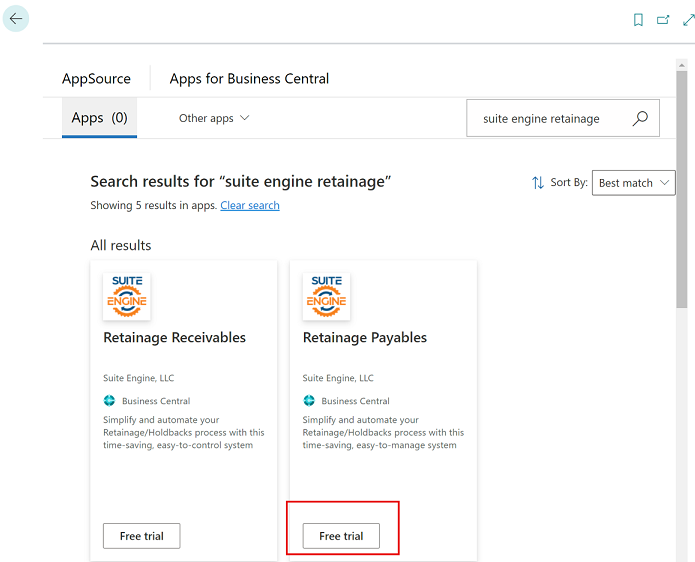Start Free trial for Retainage Receivables
695x562 pixels.
click(x=141, y=536)
